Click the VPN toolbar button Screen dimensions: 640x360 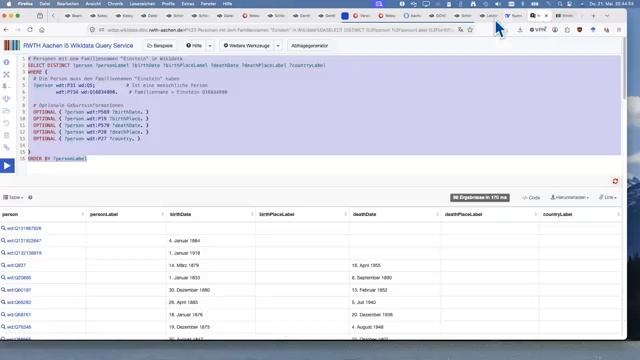538,30
